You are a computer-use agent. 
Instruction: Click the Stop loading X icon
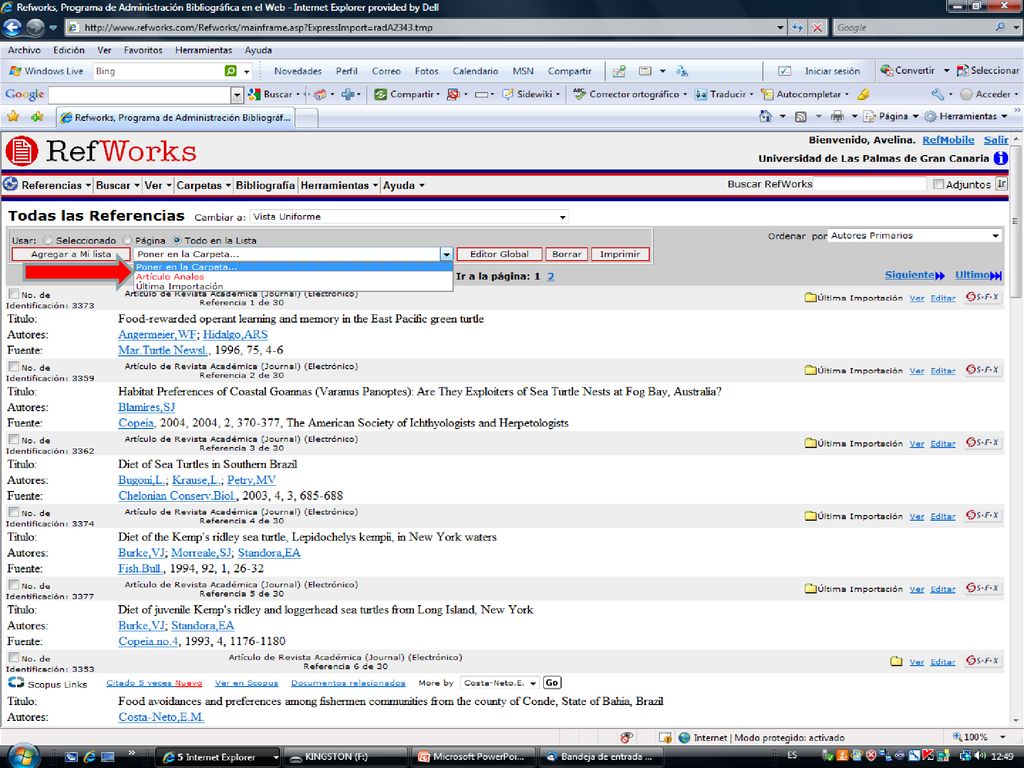(x=818, y=27)
